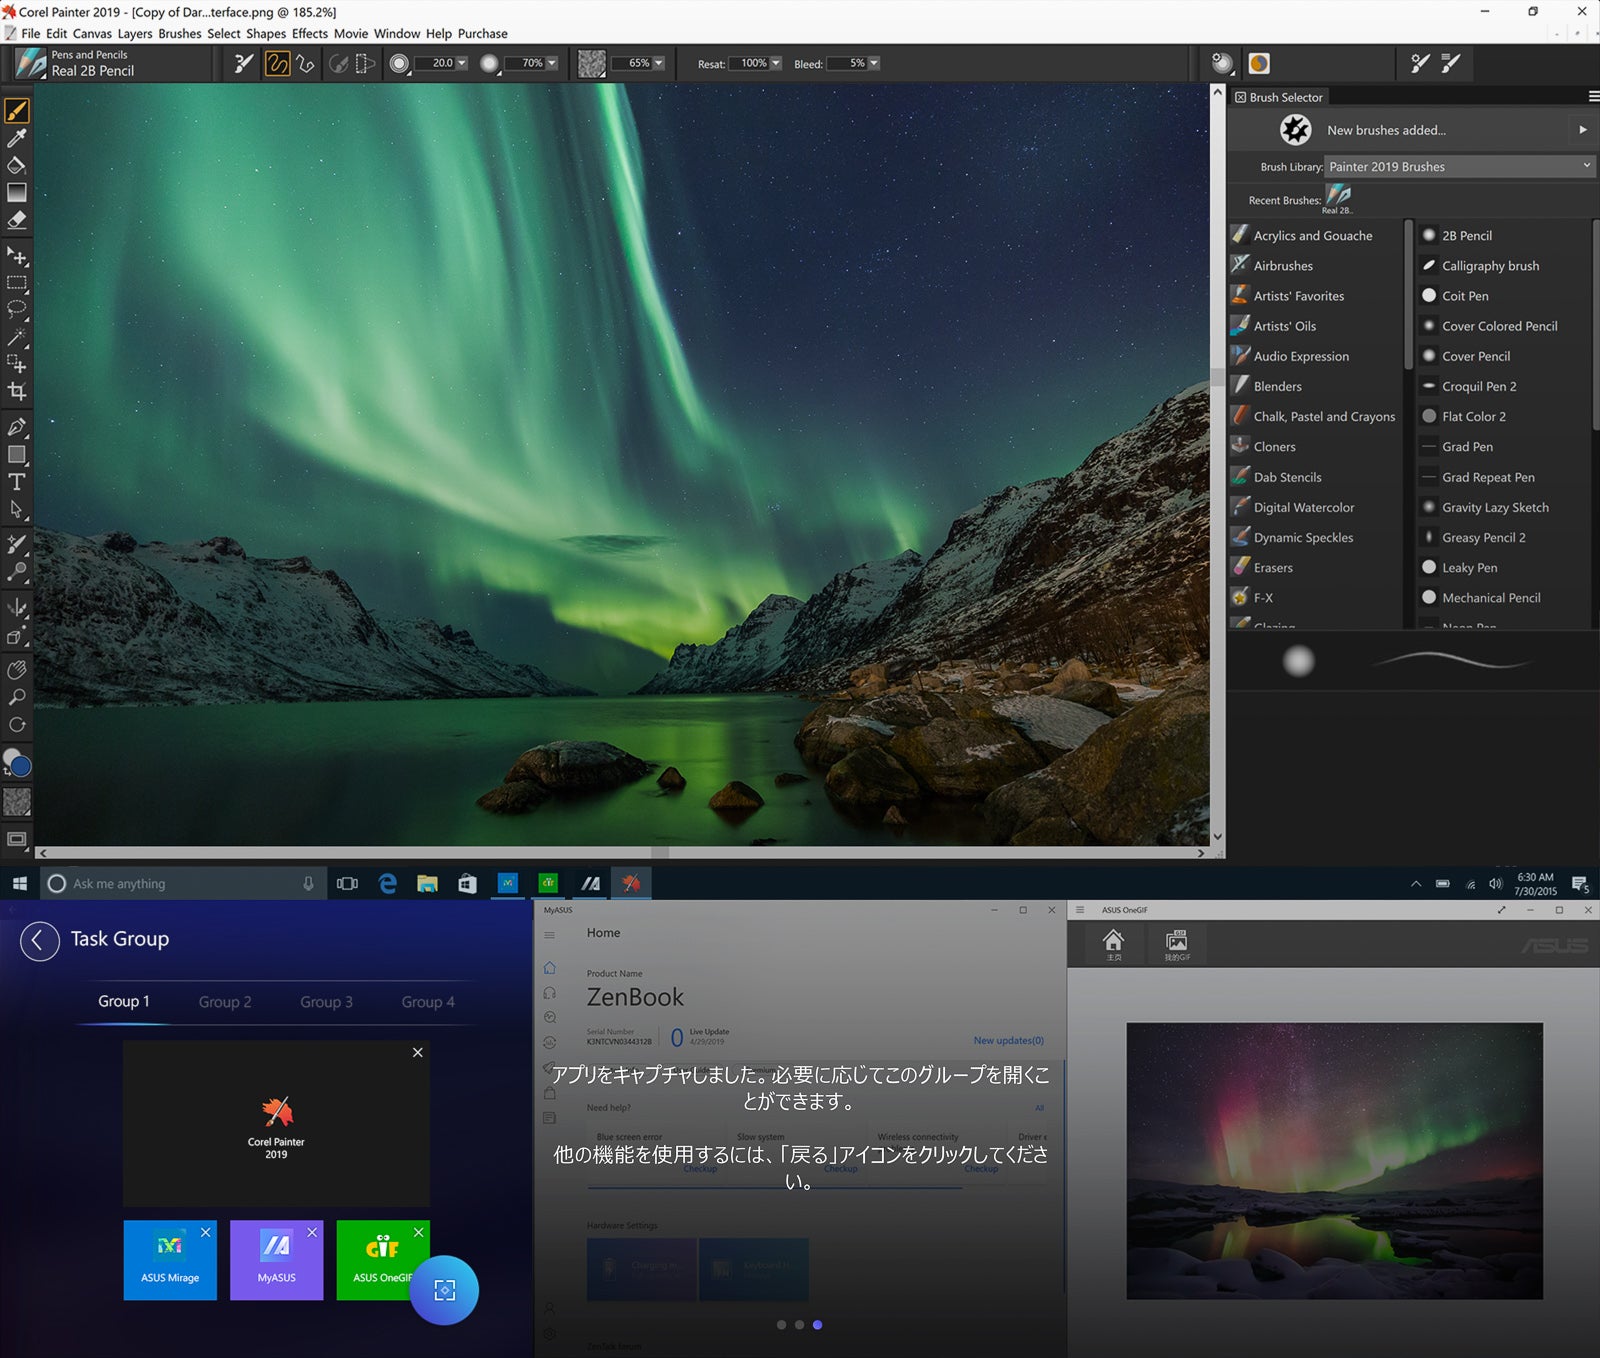Open the Effects menu

point(310,33)
